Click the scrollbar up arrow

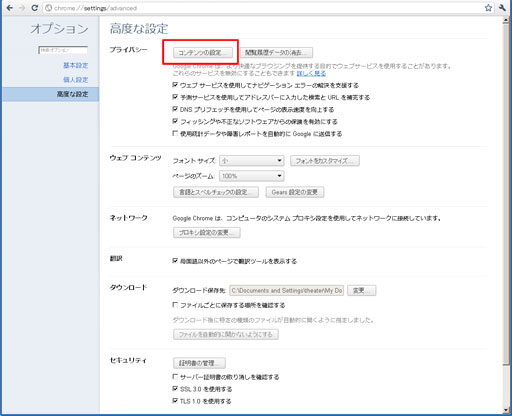(506, 20)
